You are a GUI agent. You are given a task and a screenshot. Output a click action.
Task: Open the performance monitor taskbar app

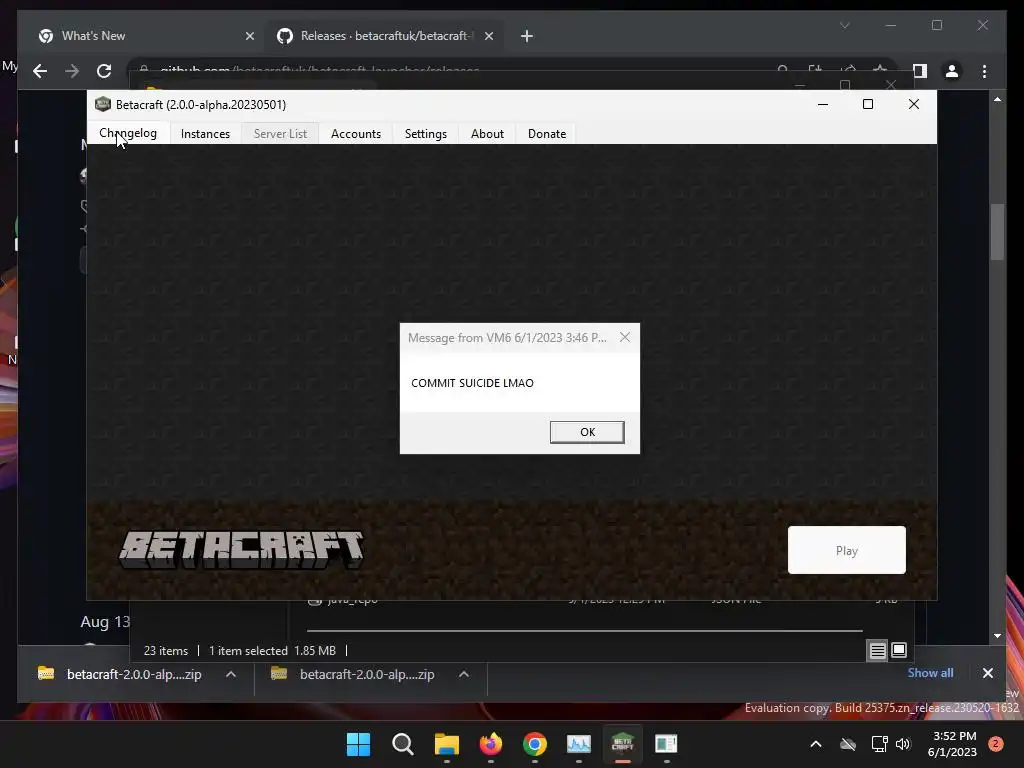point(579,744)
